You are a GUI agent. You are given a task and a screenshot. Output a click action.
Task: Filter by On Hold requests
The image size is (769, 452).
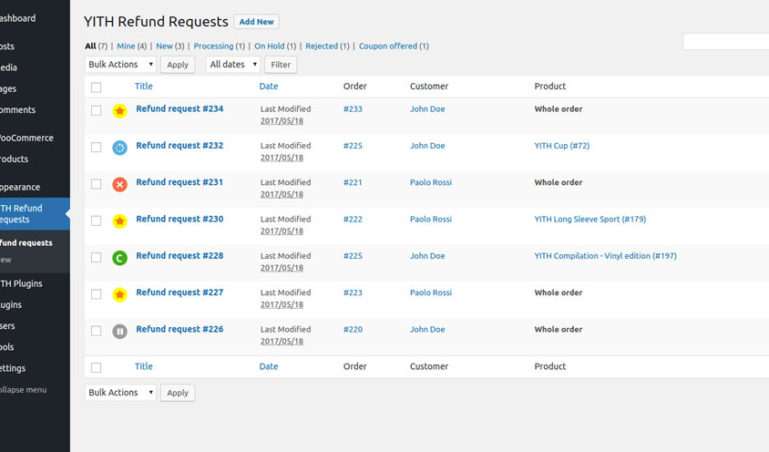pos(269,46)
